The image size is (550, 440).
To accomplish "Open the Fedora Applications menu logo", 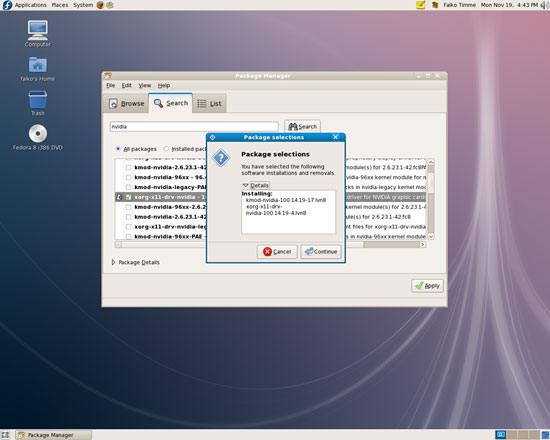I will pos(7,5).
